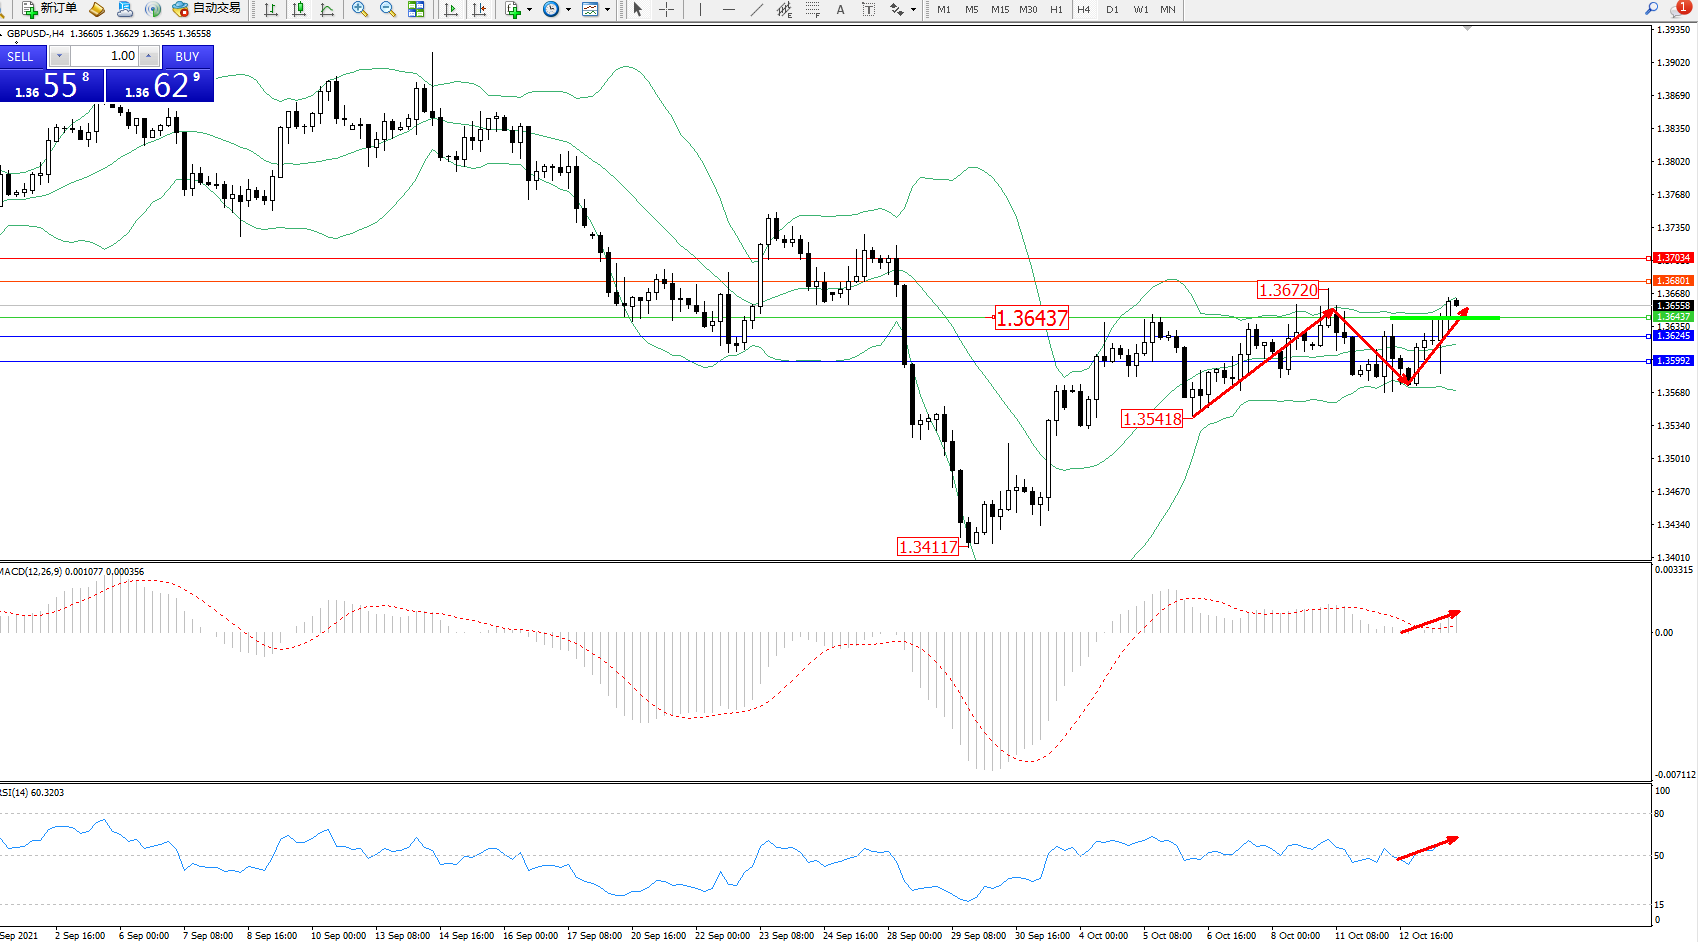Switch to the D1 timeframe
Screen dimensions: 1698x942
coord(1112,9)
